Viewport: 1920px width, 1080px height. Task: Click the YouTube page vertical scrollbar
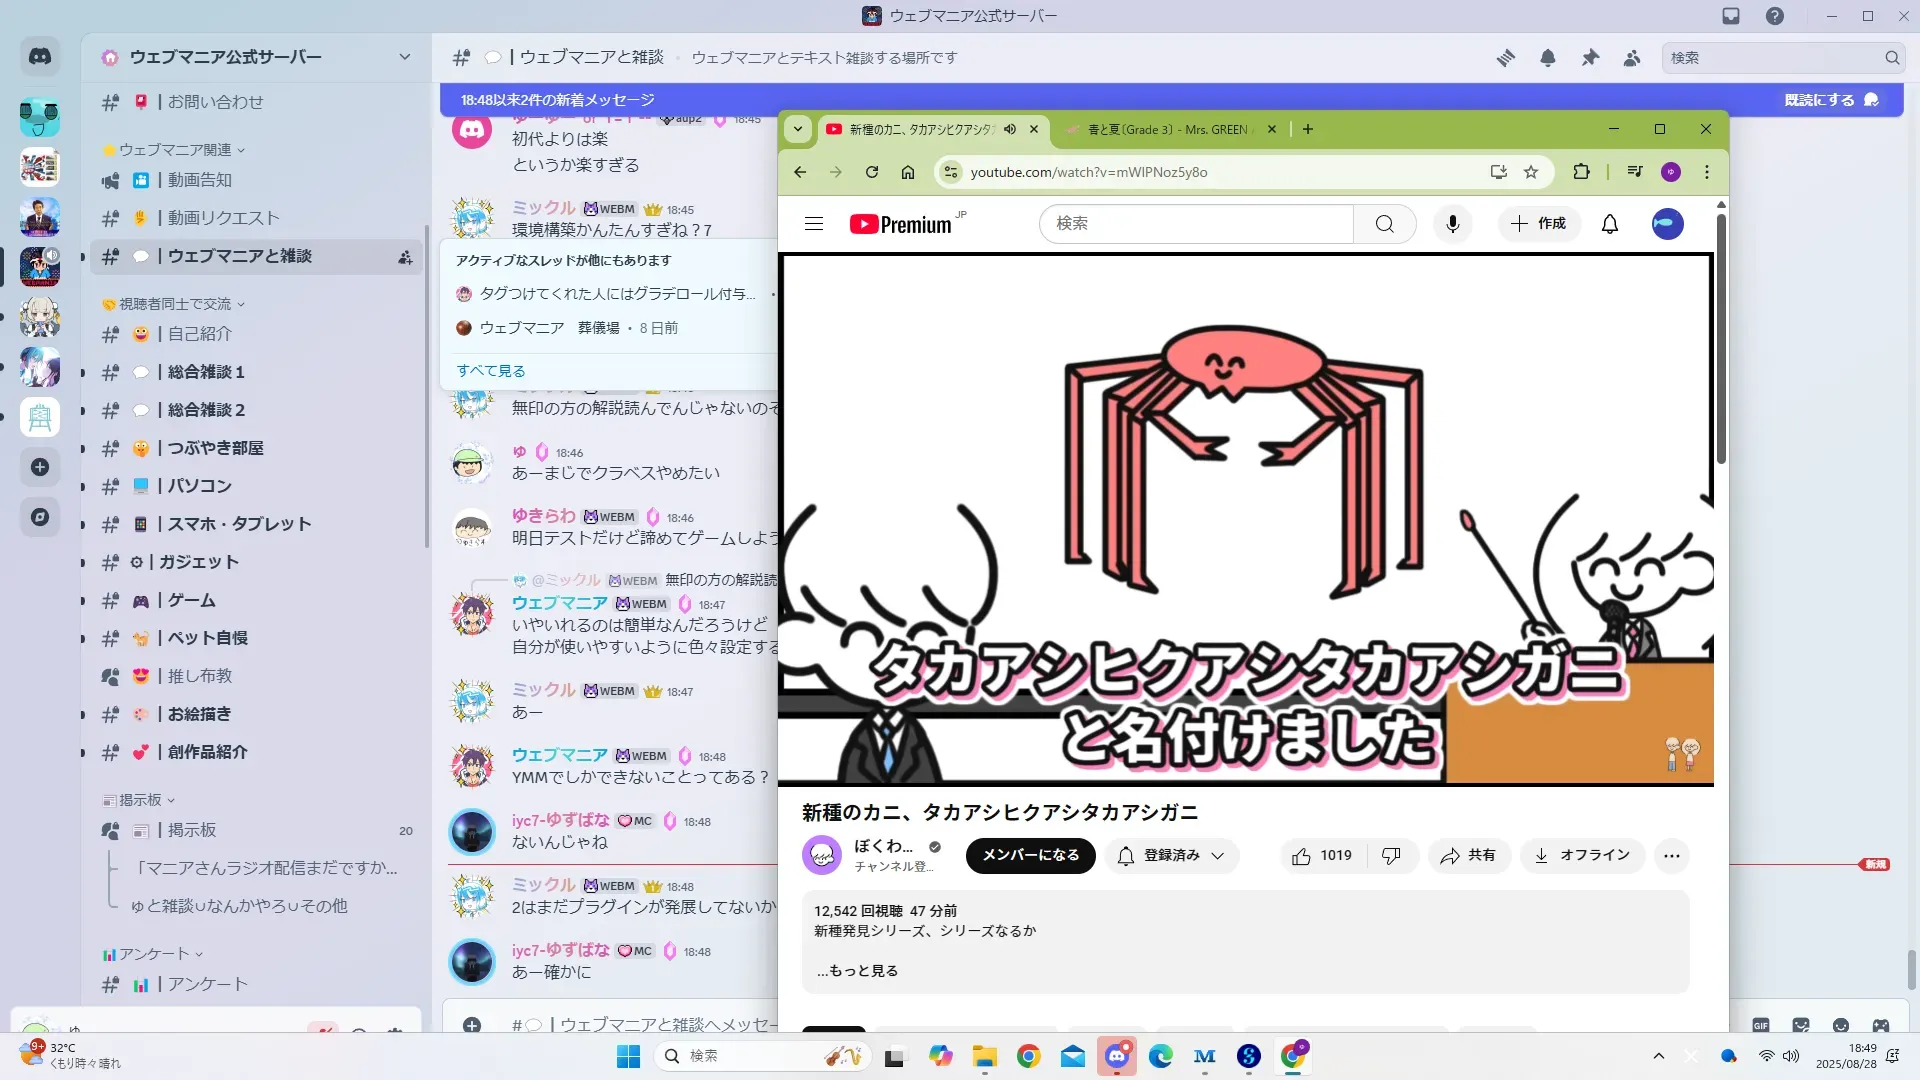point(1721,340)
